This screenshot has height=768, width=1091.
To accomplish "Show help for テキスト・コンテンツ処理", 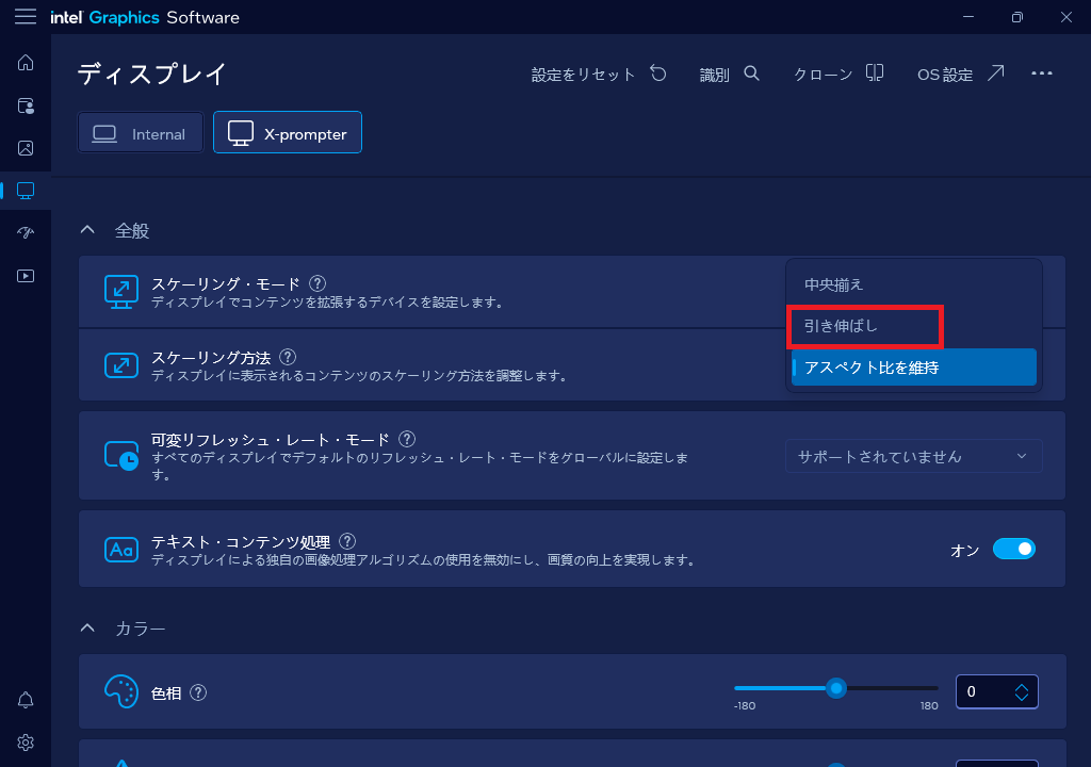I will click(347, 541).
